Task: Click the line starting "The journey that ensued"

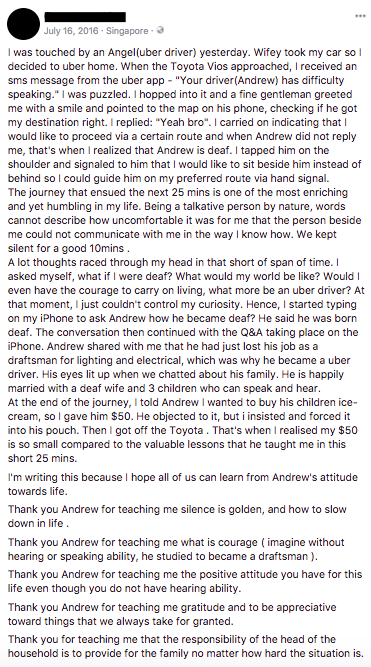Action: (178, 192)
